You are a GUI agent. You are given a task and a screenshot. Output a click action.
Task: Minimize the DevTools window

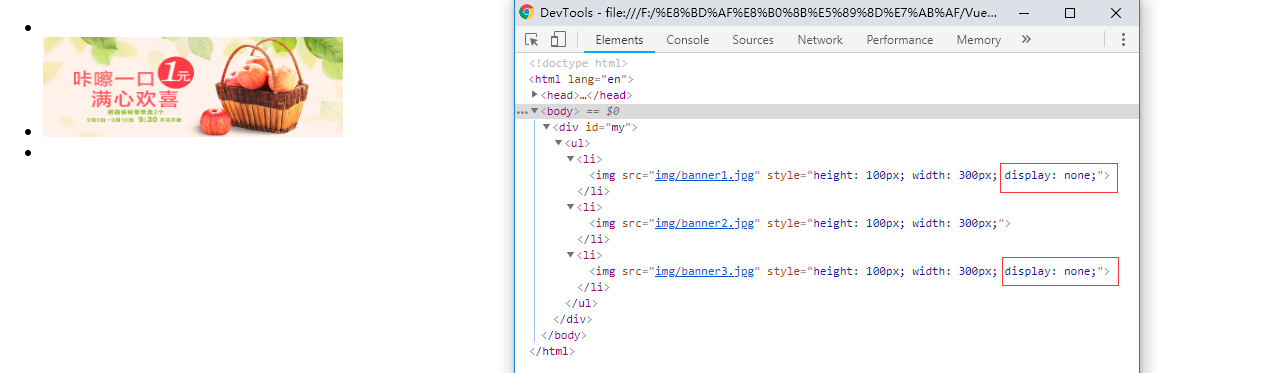coord(1023,13)
